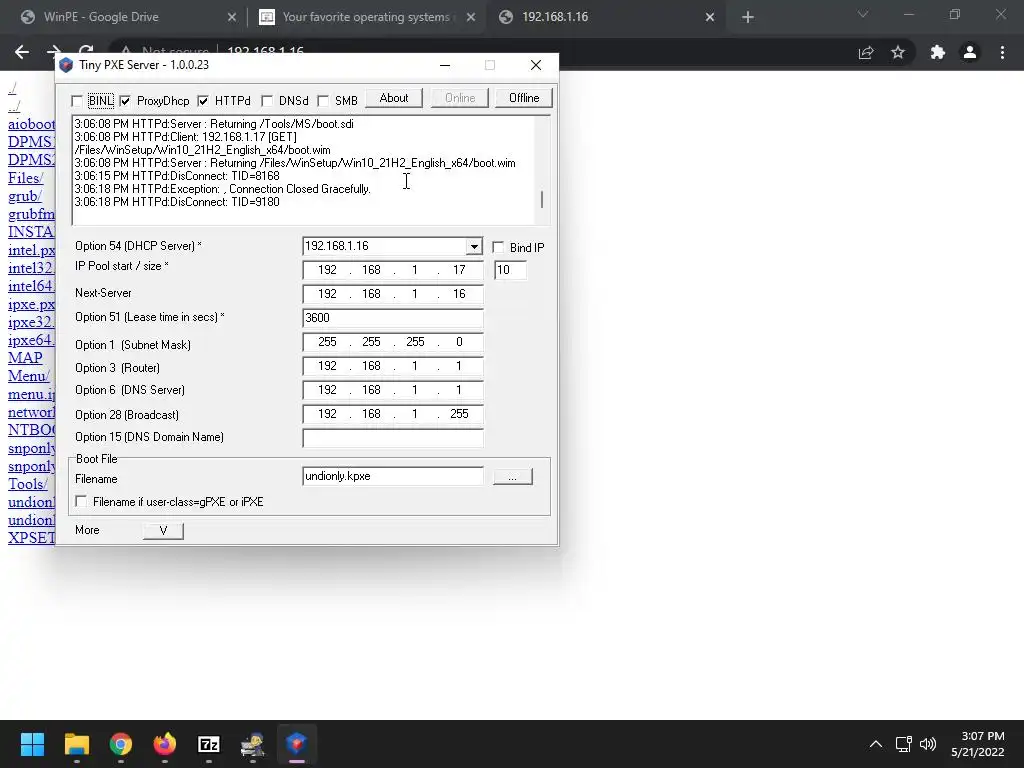The width and height of the screenshot is (1024, 768).
Task: Close the 192.168.1.16 browser tab
Action: (x=710, y=17)
